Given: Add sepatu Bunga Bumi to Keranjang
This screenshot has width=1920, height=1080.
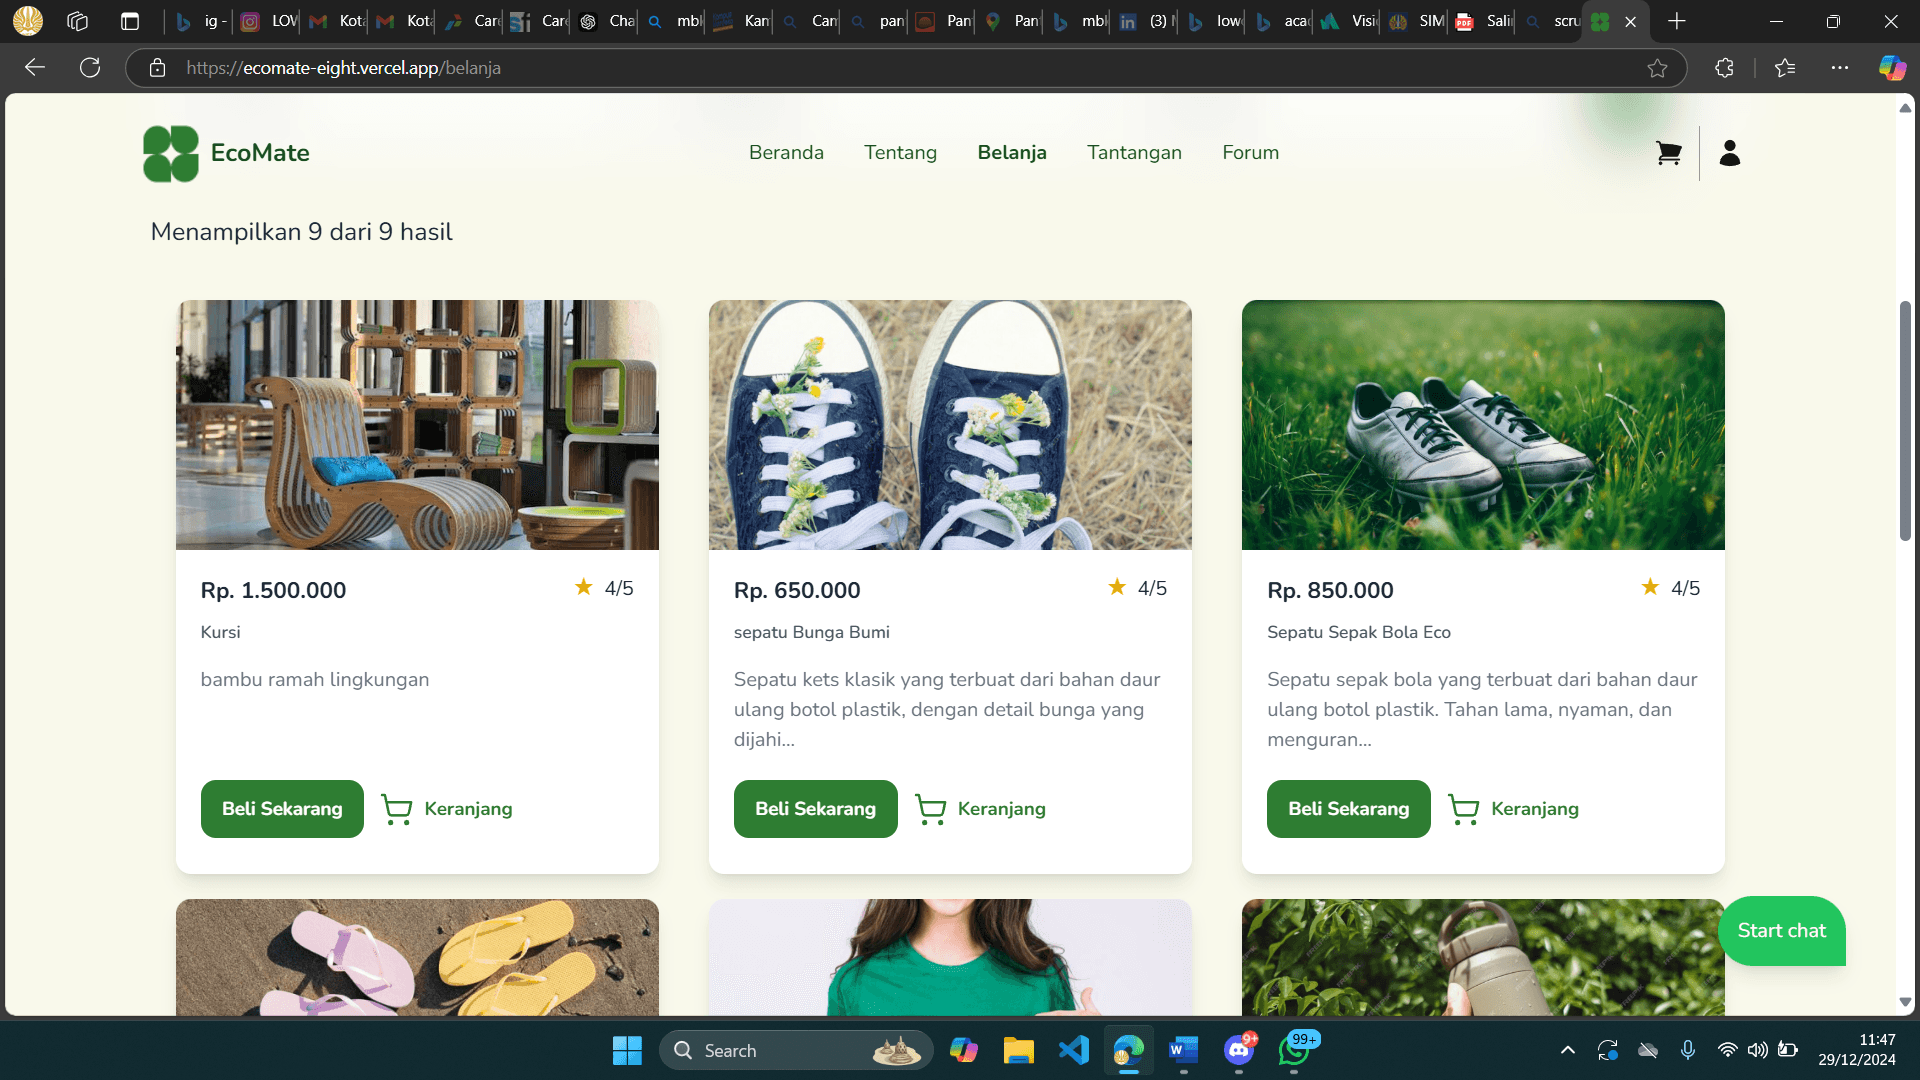Looking at the screenshot, I should click(980, 809).
